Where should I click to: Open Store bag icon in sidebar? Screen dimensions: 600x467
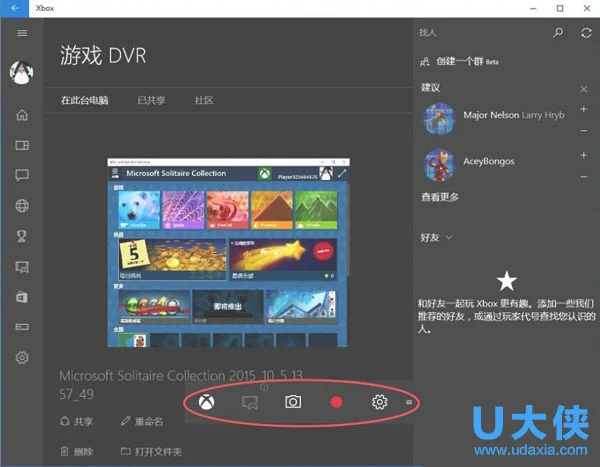pos(22,297)
